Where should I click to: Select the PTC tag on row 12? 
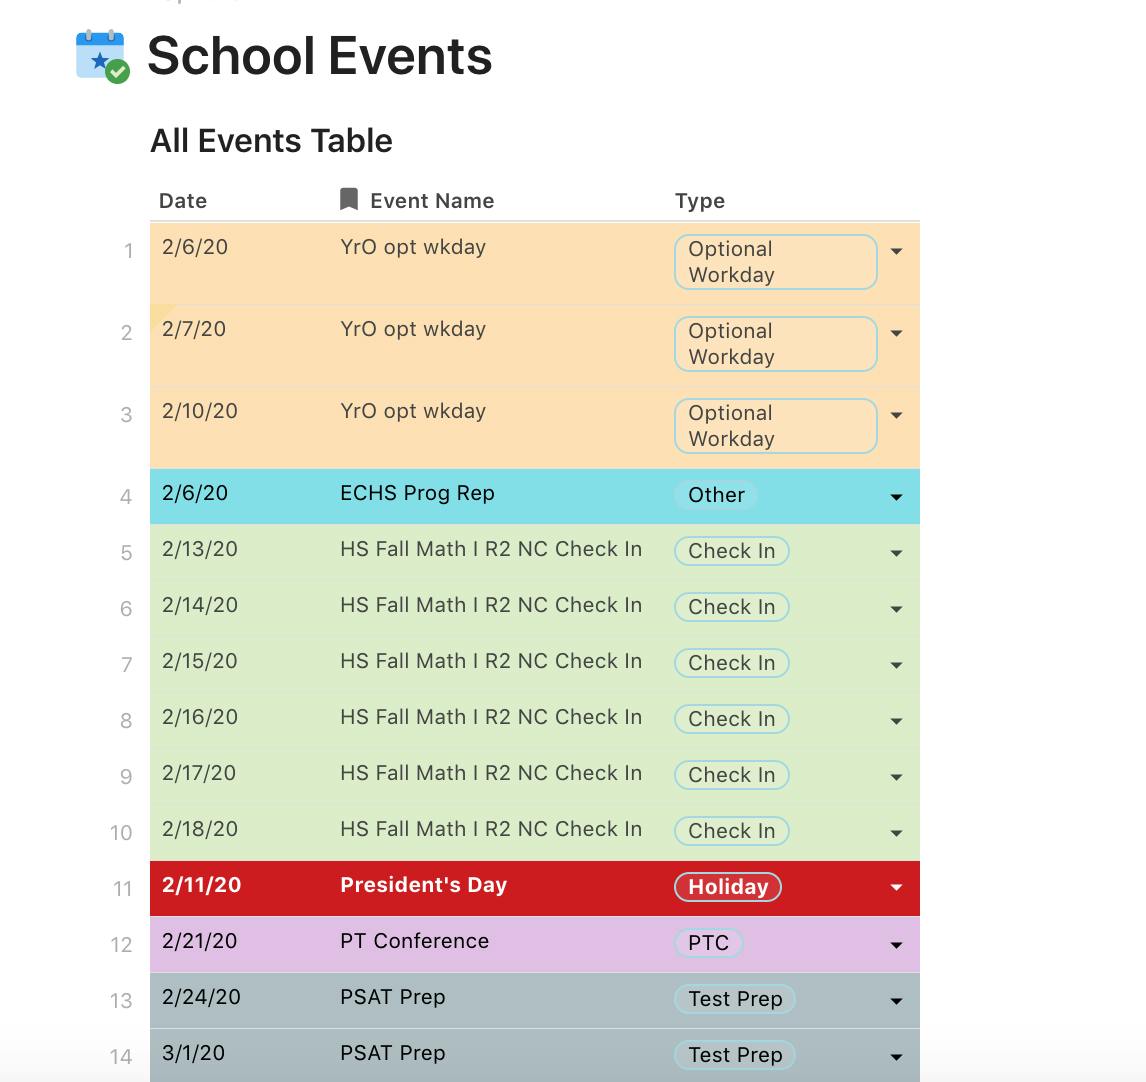[708, 943]
